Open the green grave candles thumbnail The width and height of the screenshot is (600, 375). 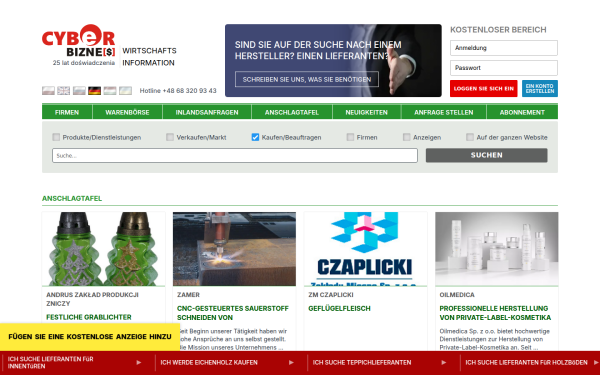pyautogui.click(x=104, y=249)
